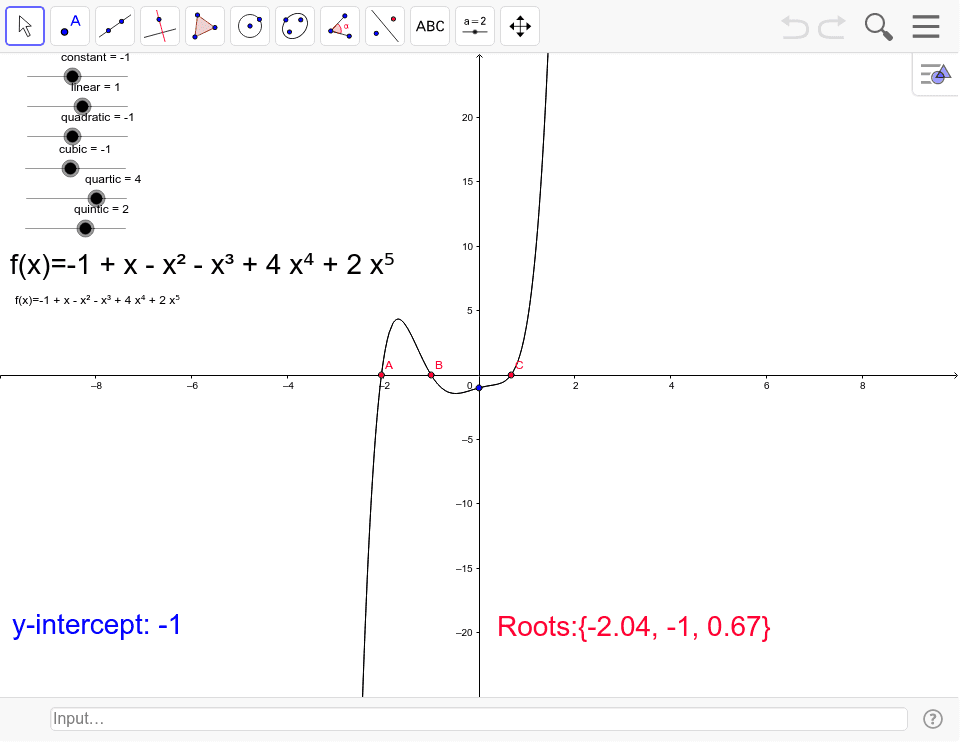960x742 pixels.
Task: Select the Line through two points tool
Action: [115, 26]
